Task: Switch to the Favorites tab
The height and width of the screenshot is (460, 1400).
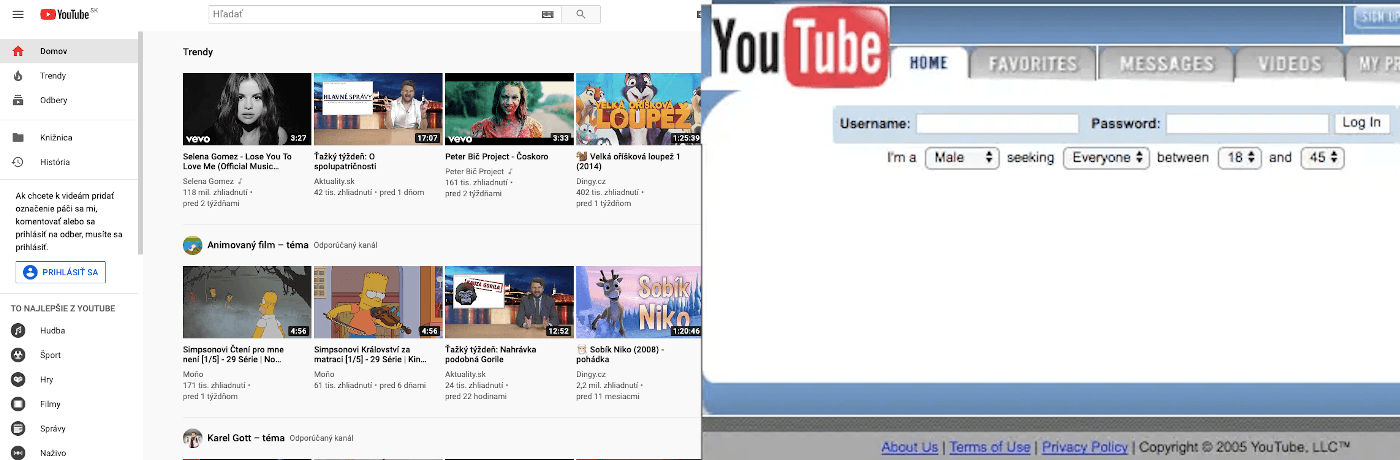Action: tap(1033, 64)
